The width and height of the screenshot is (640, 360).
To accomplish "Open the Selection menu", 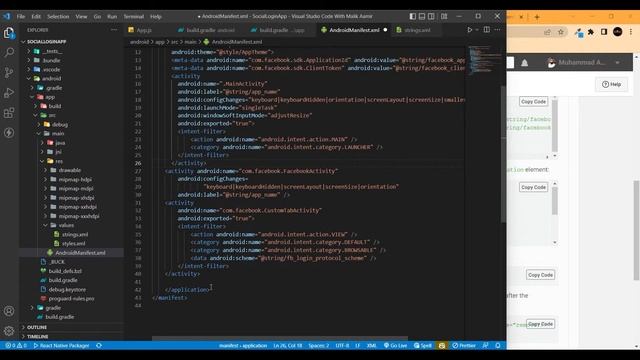I will pos(58,16).
